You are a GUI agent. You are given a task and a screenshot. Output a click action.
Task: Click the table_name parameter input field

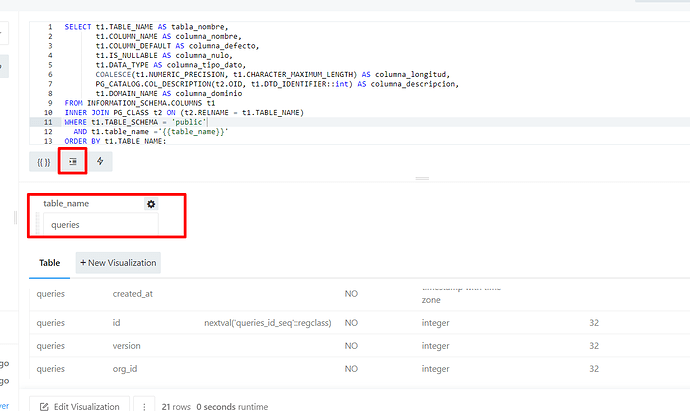101,225
